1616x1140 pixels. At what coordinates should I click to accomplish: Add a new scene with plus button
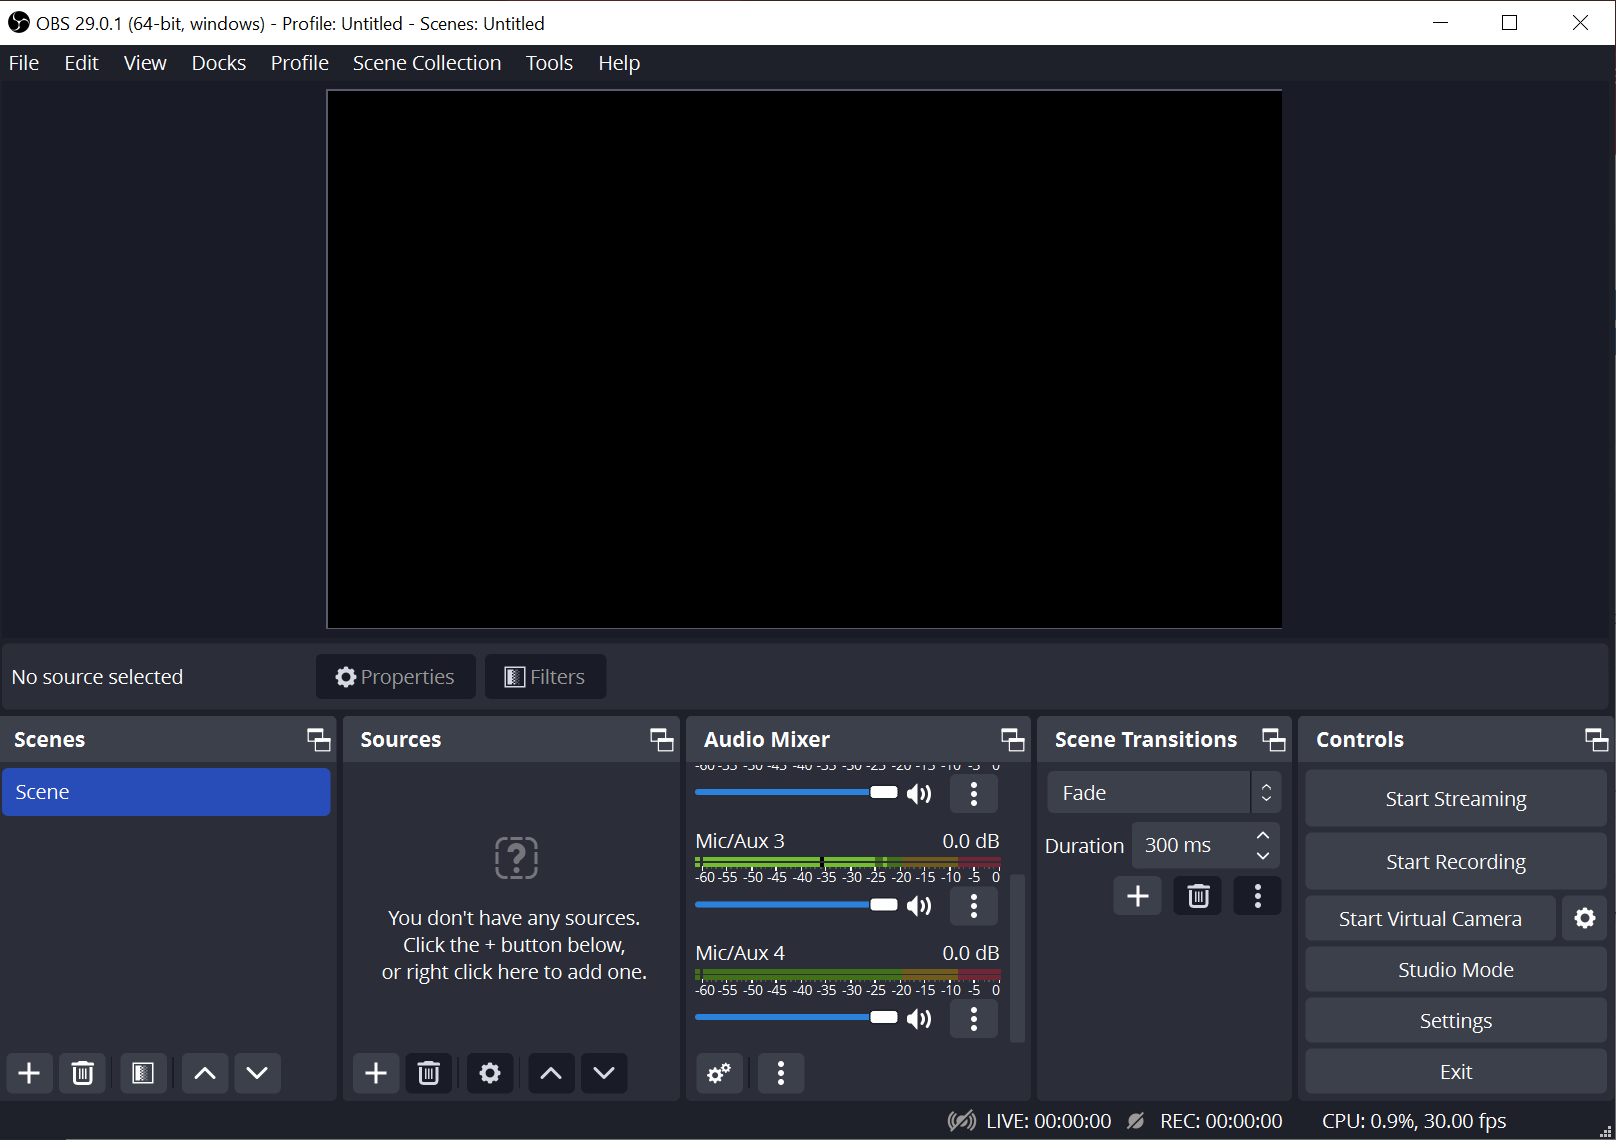(x=29, y=1073)
